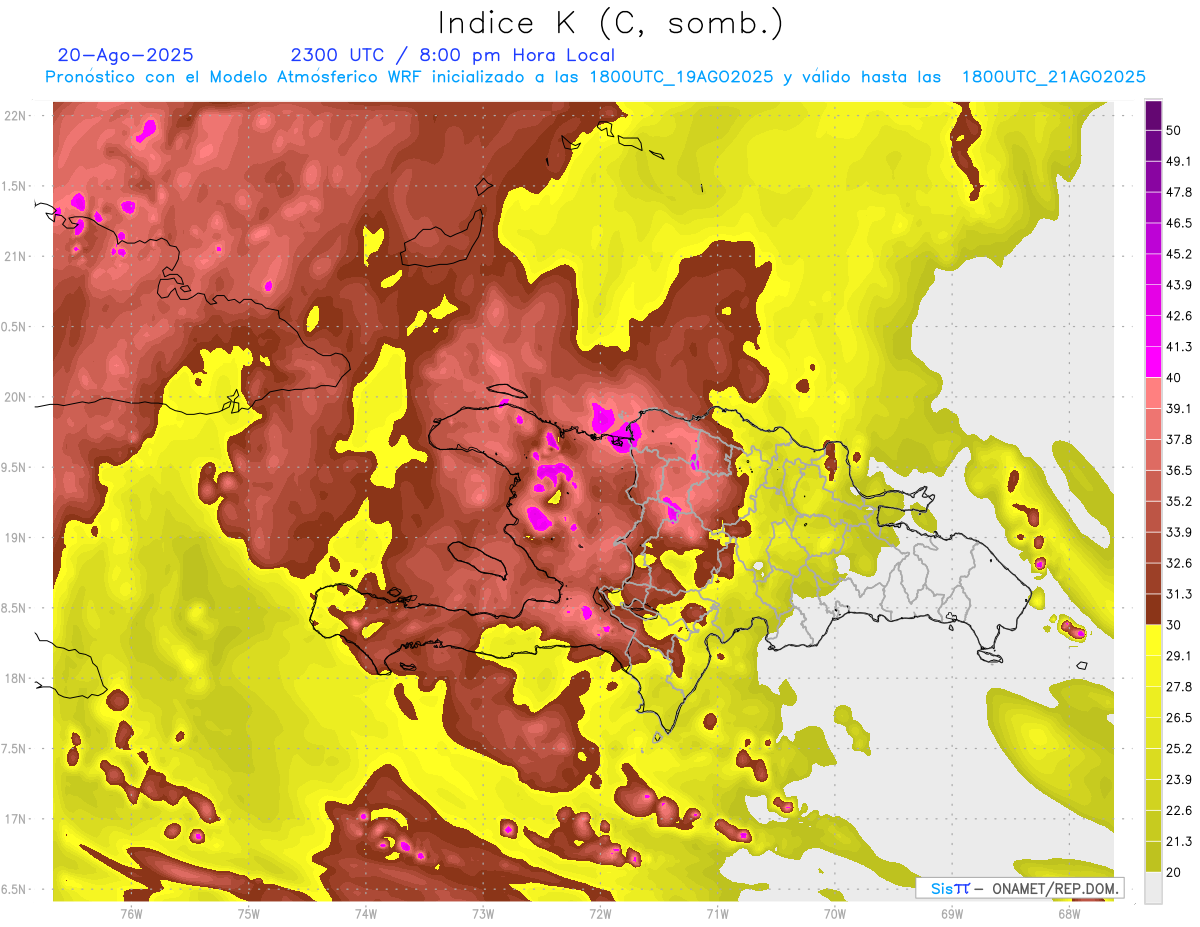
Task: Click the "69W" longitude label
Action: (951, 914)
